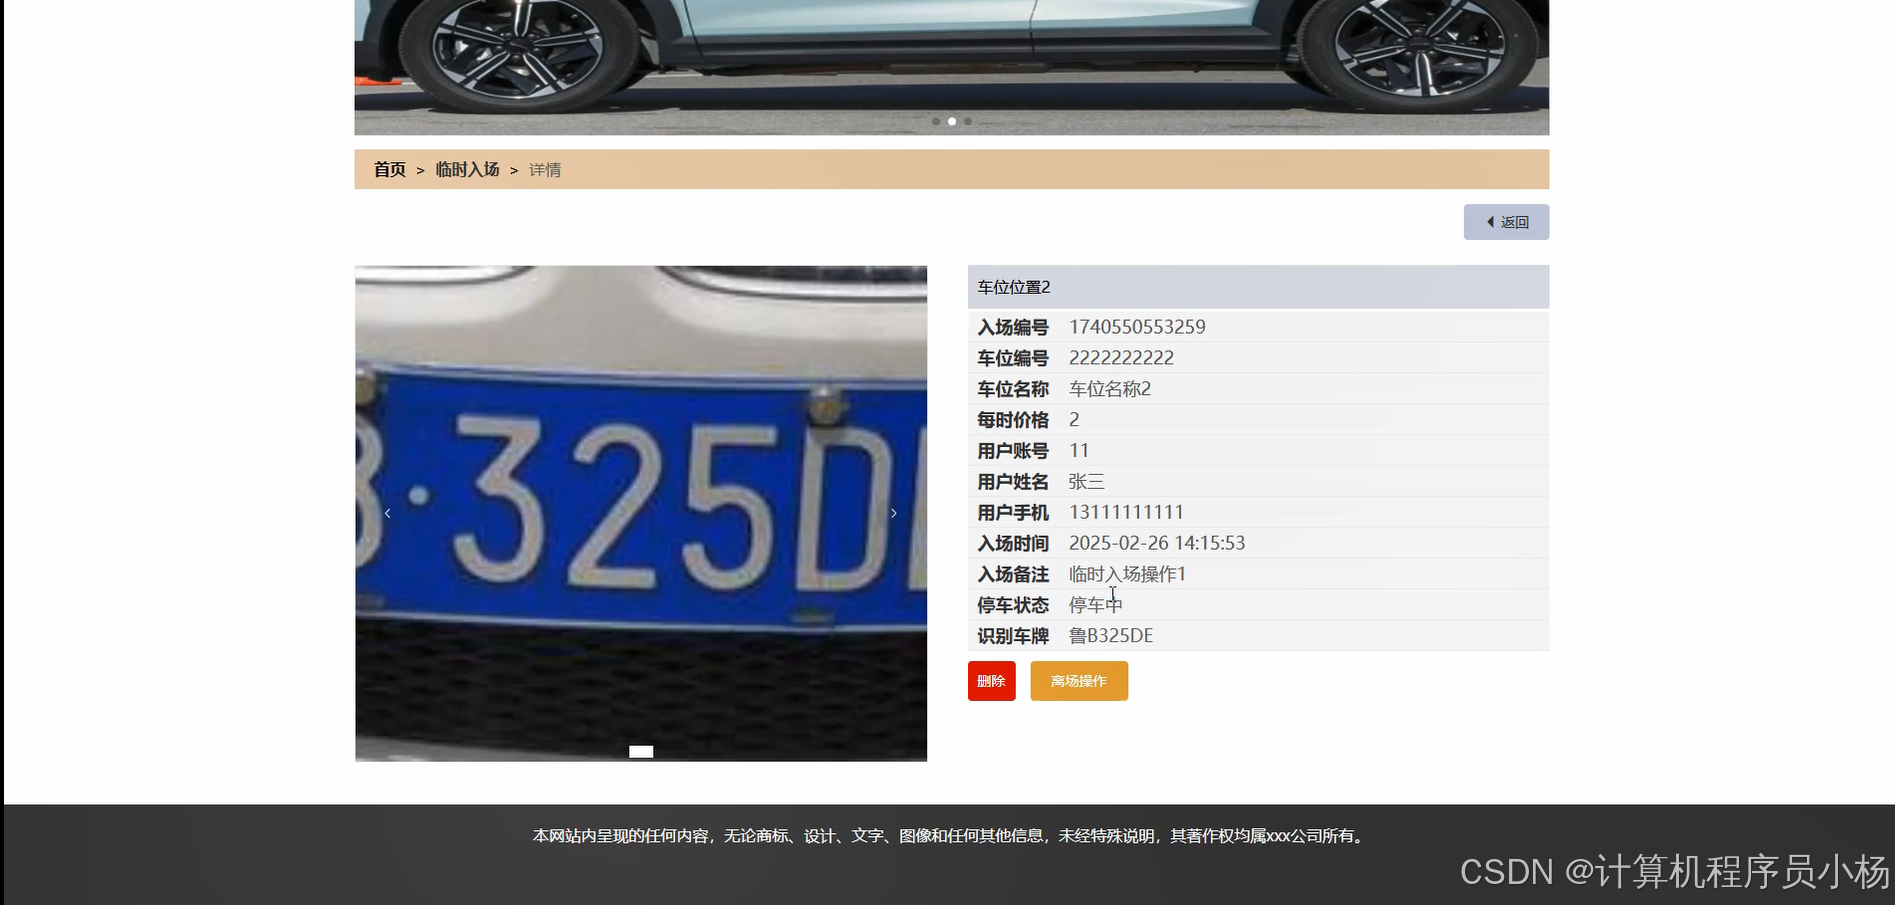Click the 车位编号 label
The height and width of the screenshot is (905, 1895).
click(1013, 358)
